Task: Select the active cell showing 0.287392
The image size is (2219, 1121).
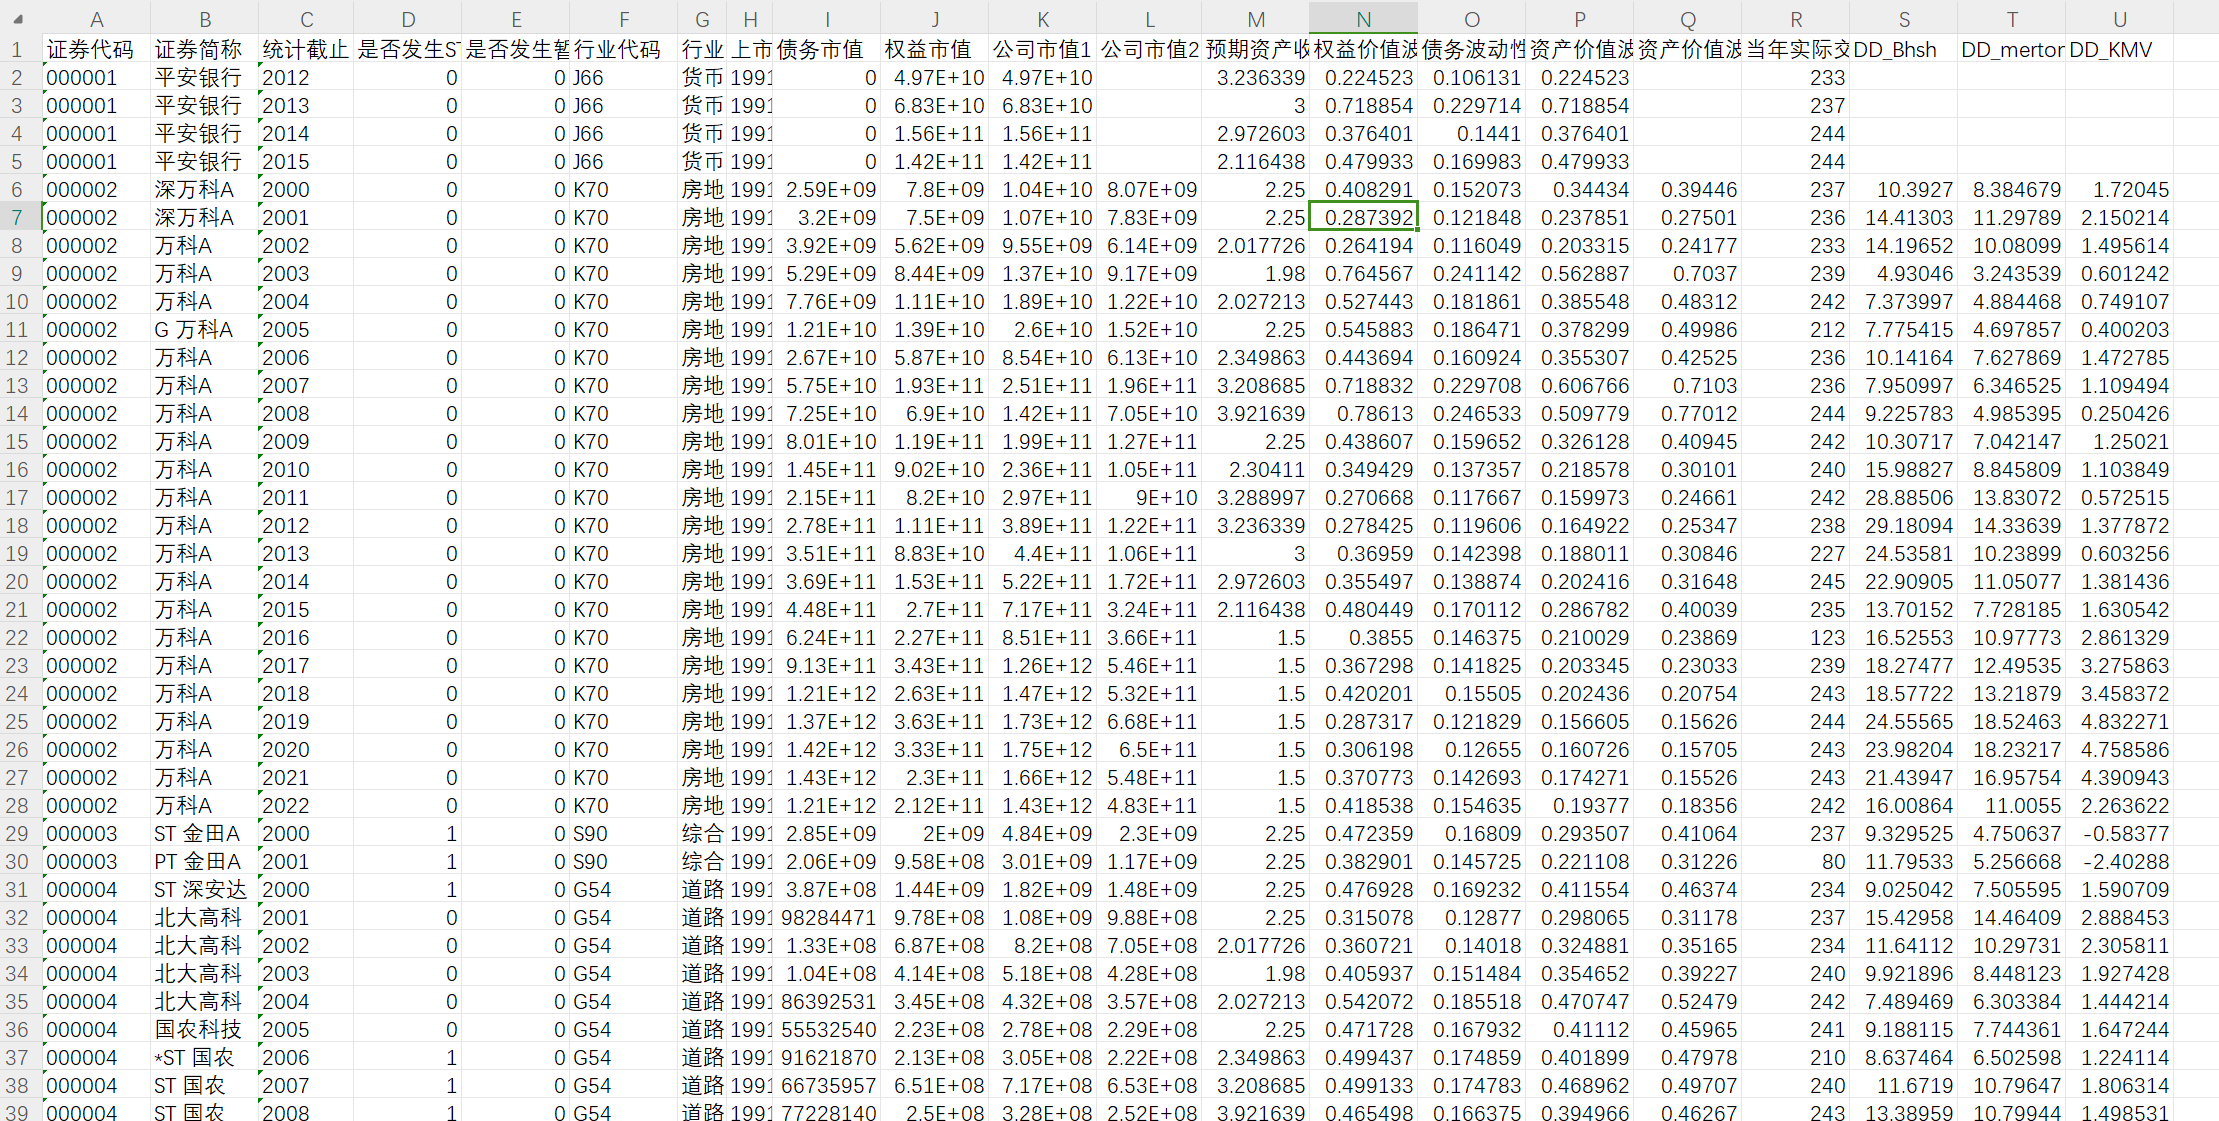Action: pyautogui.click(x=1363, y=217)
